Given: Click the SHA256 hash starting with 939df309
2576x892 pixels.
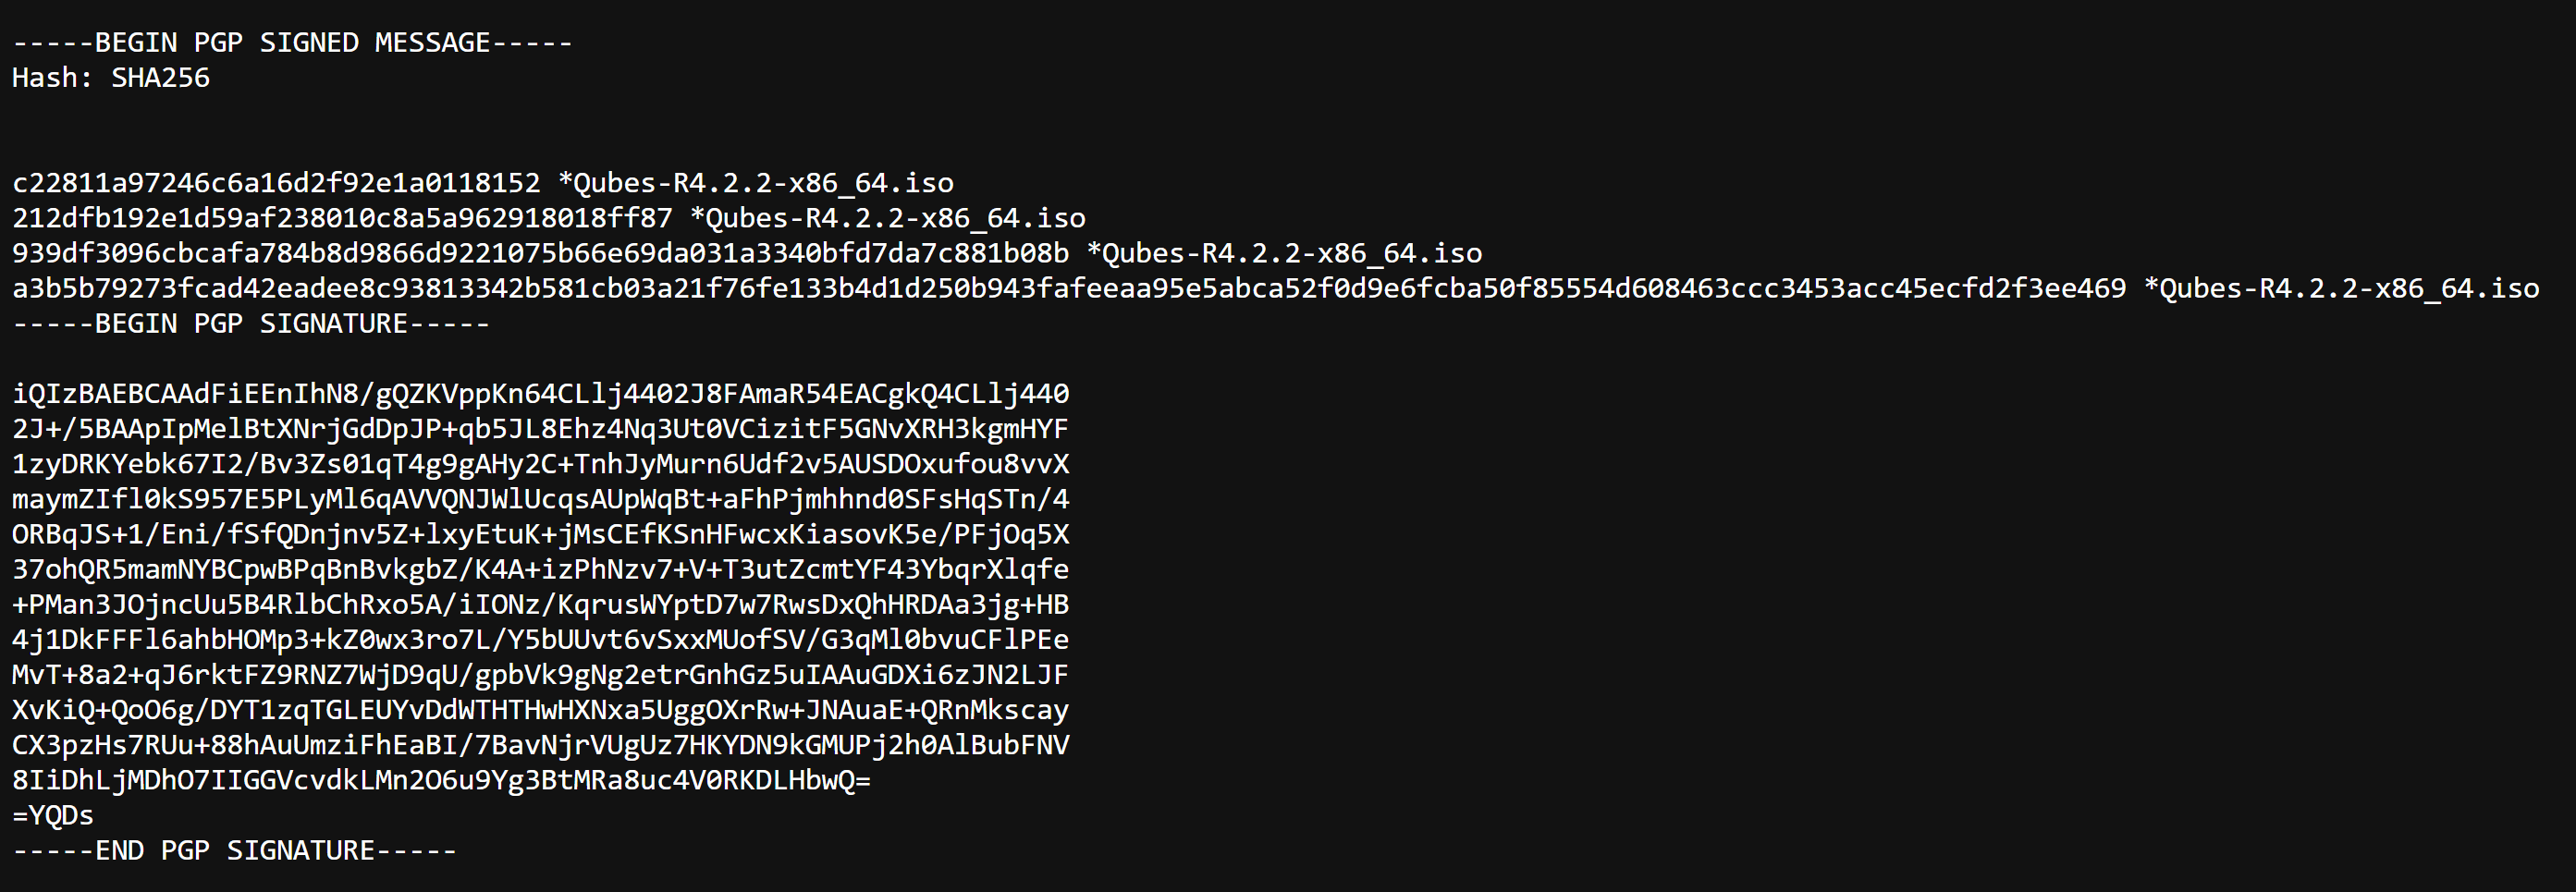Looking at the screenshot, I should pos(540,253).
